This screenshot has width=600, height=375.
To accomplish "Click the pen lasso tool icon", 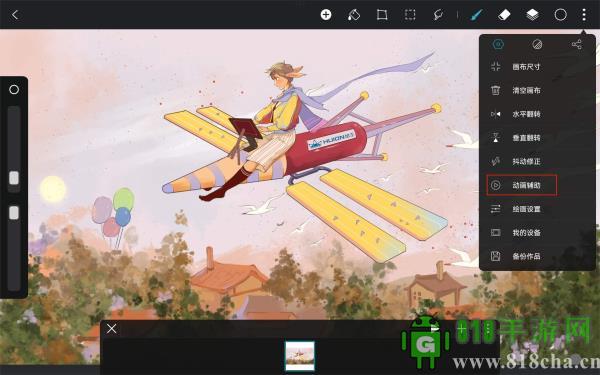I will point(438,15).
